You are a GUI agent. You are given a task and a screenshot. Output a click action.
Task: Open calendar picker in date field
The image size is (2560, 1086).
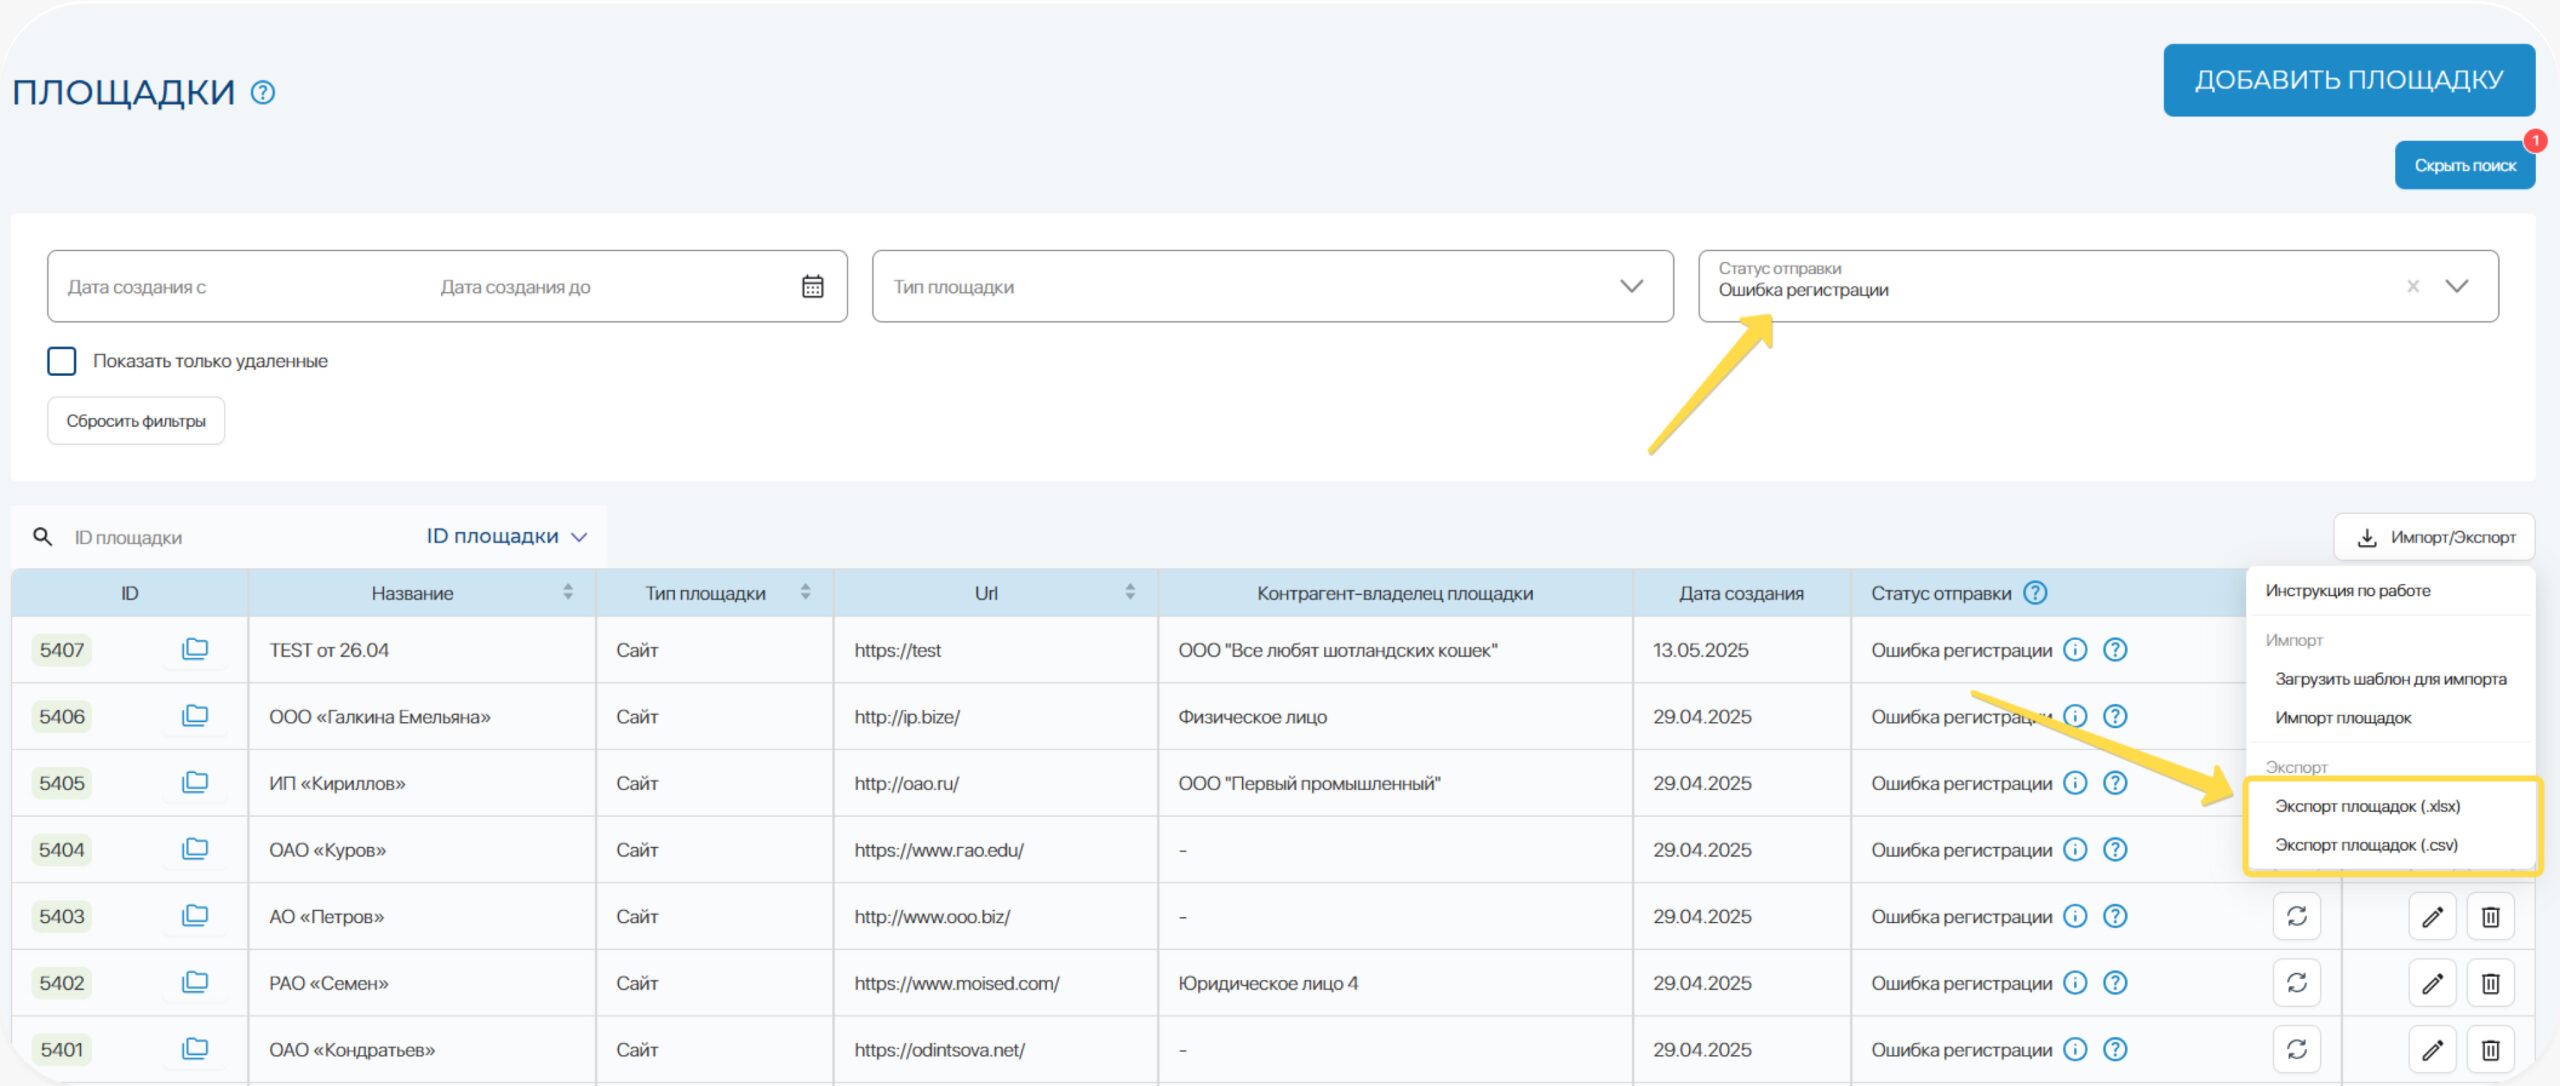pos(812,287)
